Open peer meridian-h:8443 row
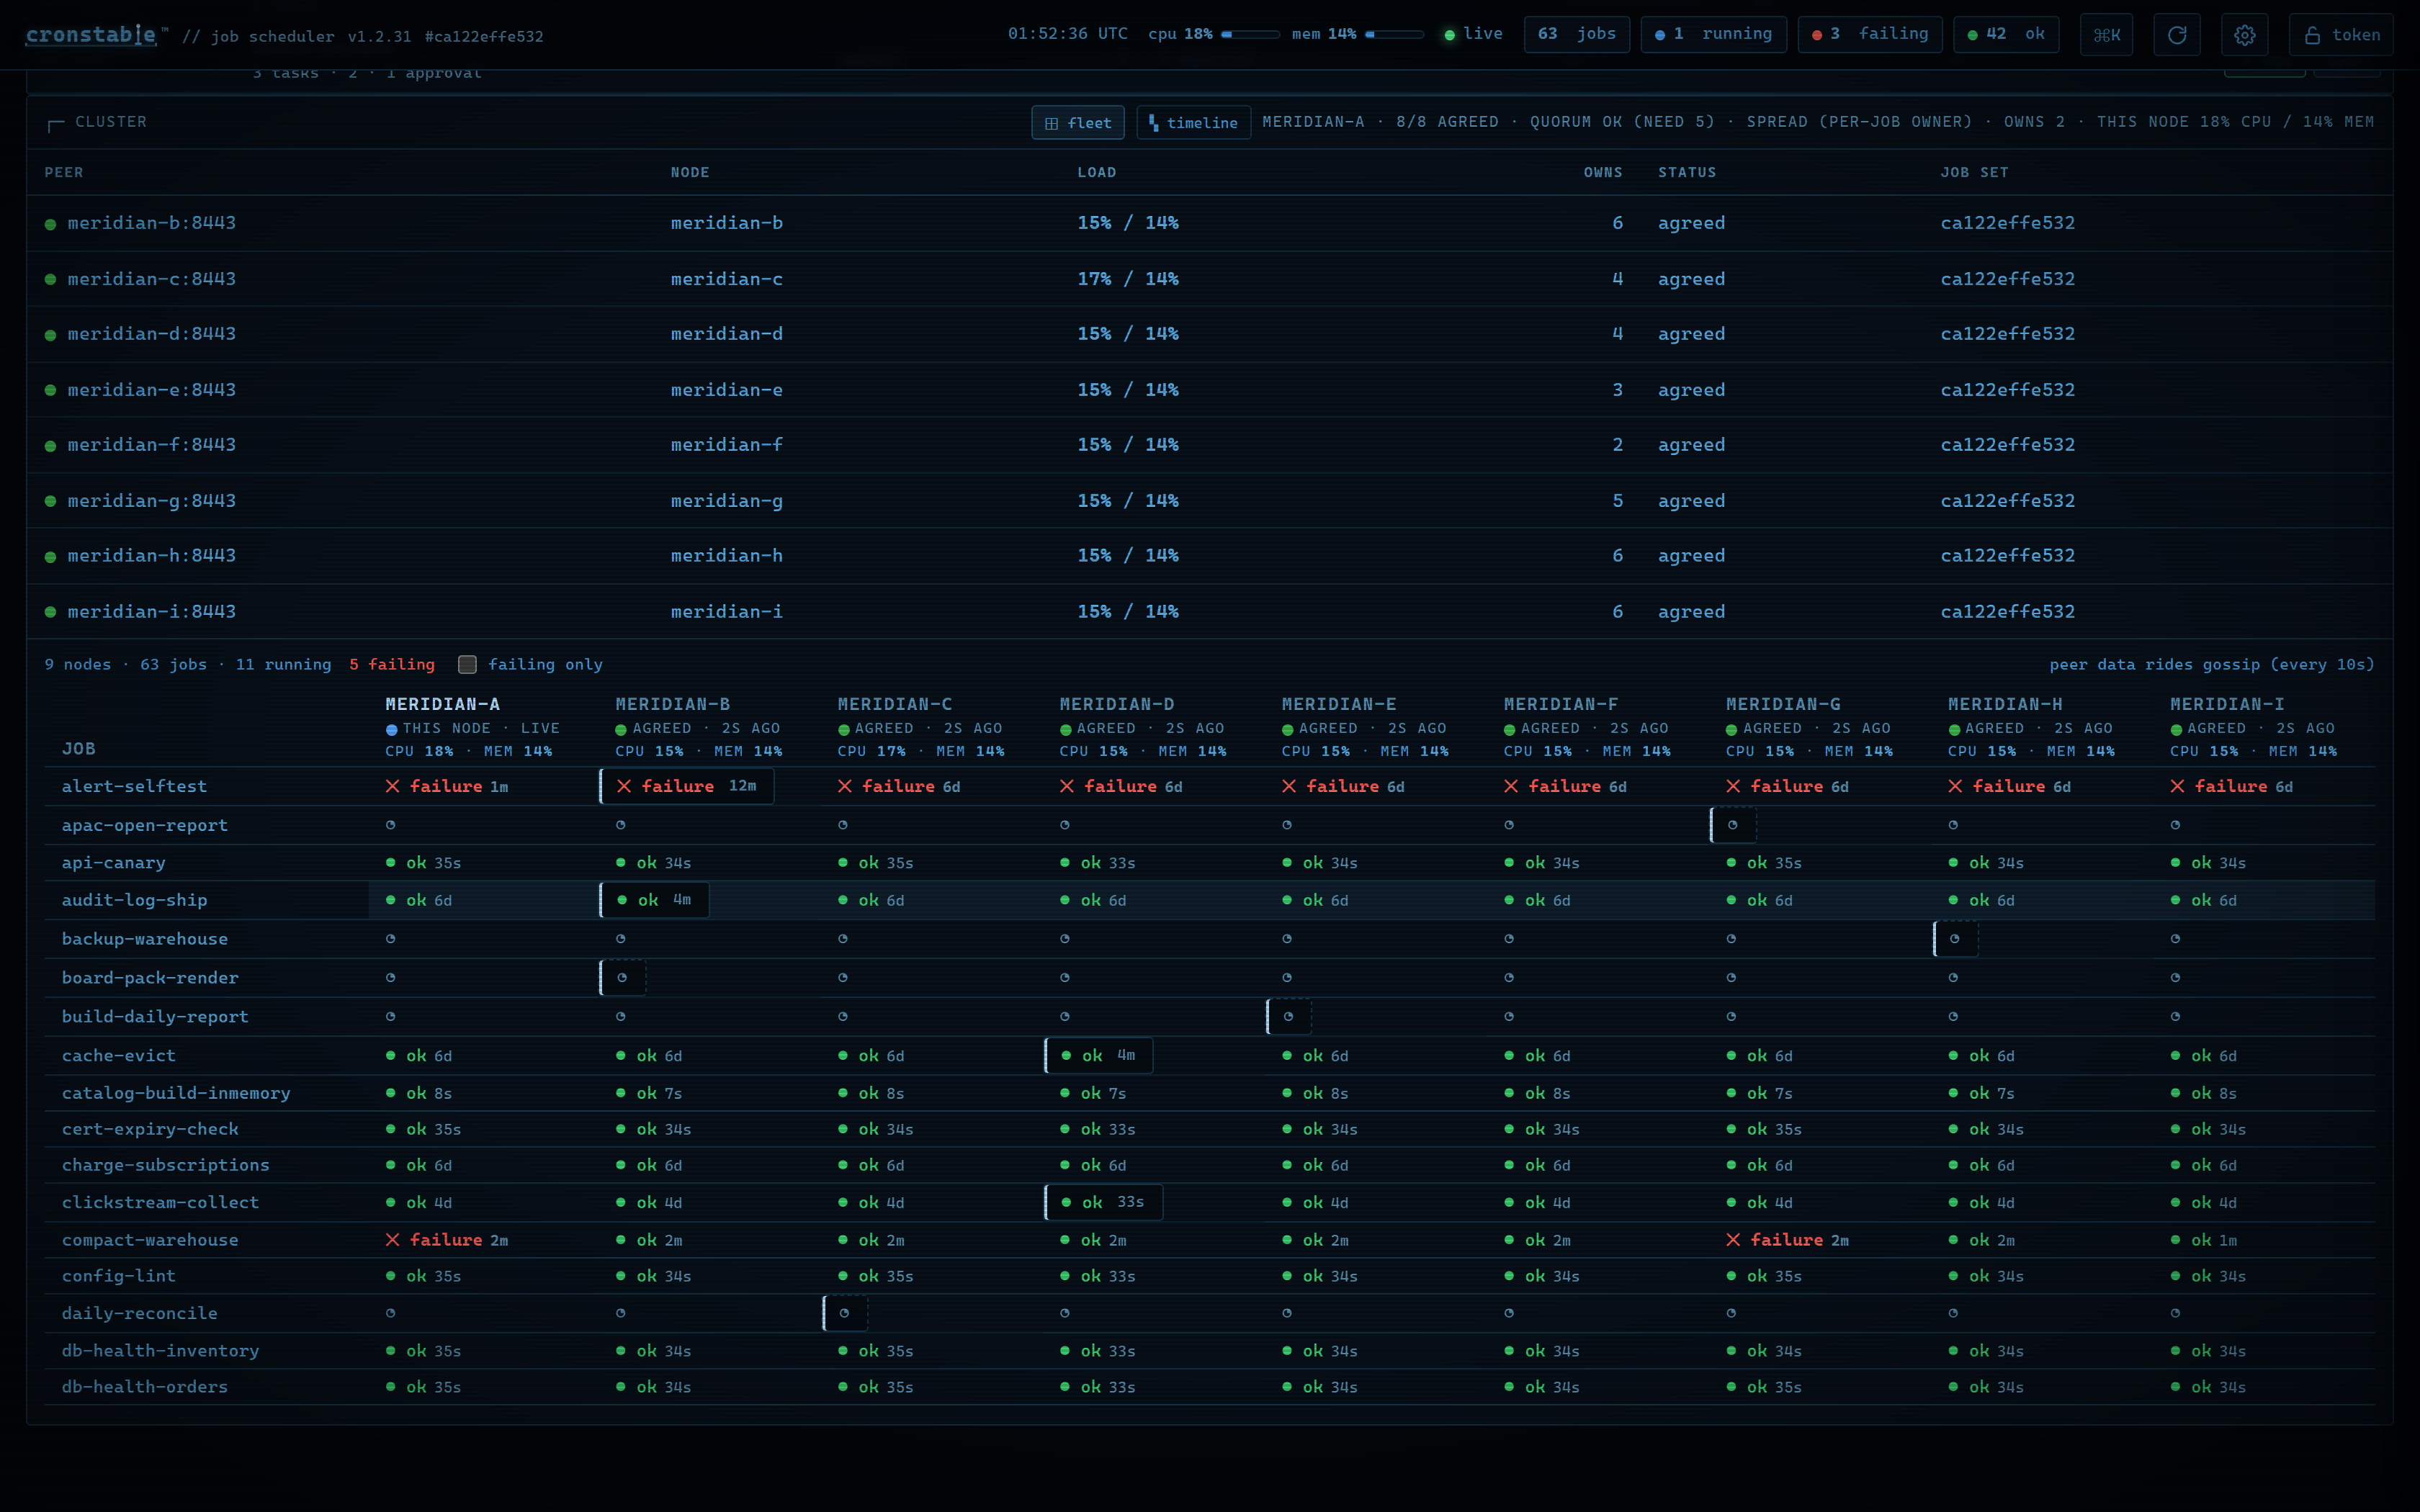Image resolution: width=2420 pixels, height=1512 pixels. (1209, 556)
